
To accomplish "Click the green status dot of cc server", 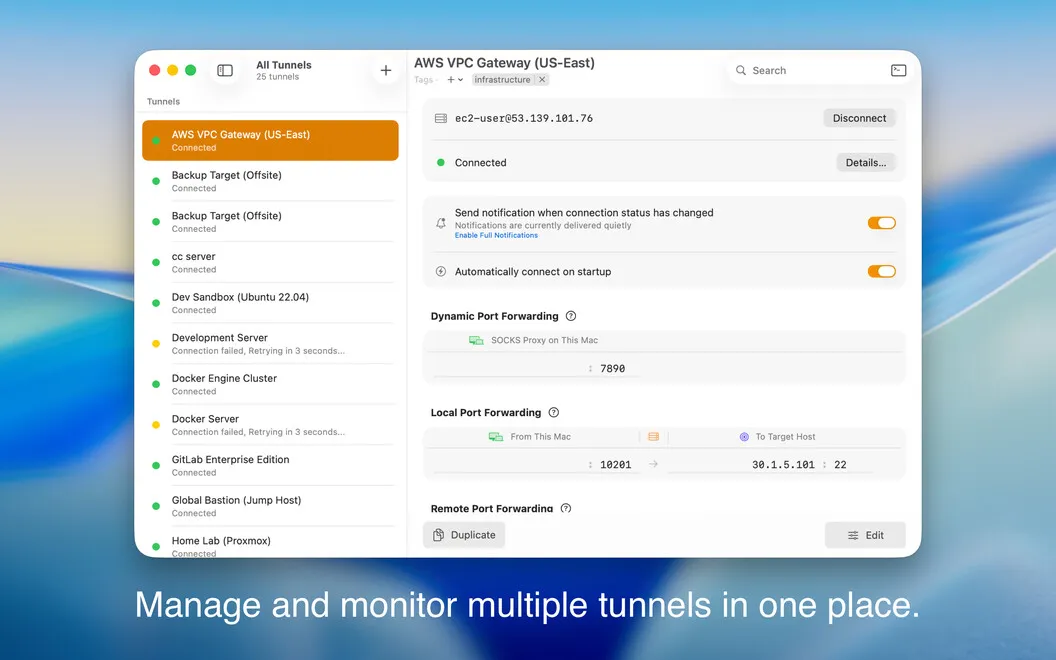I will (156, 262).
